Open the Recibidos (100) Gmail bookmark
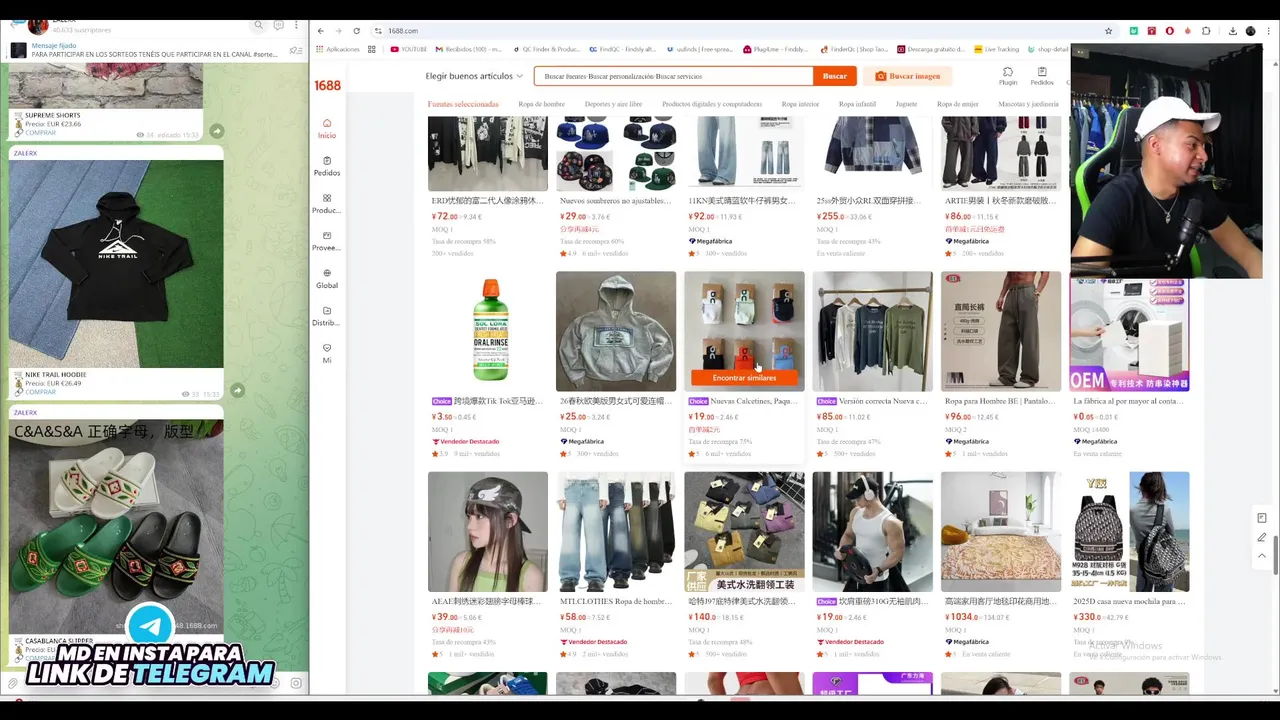This screenshot has width=1280, height=720. [470, 49]
